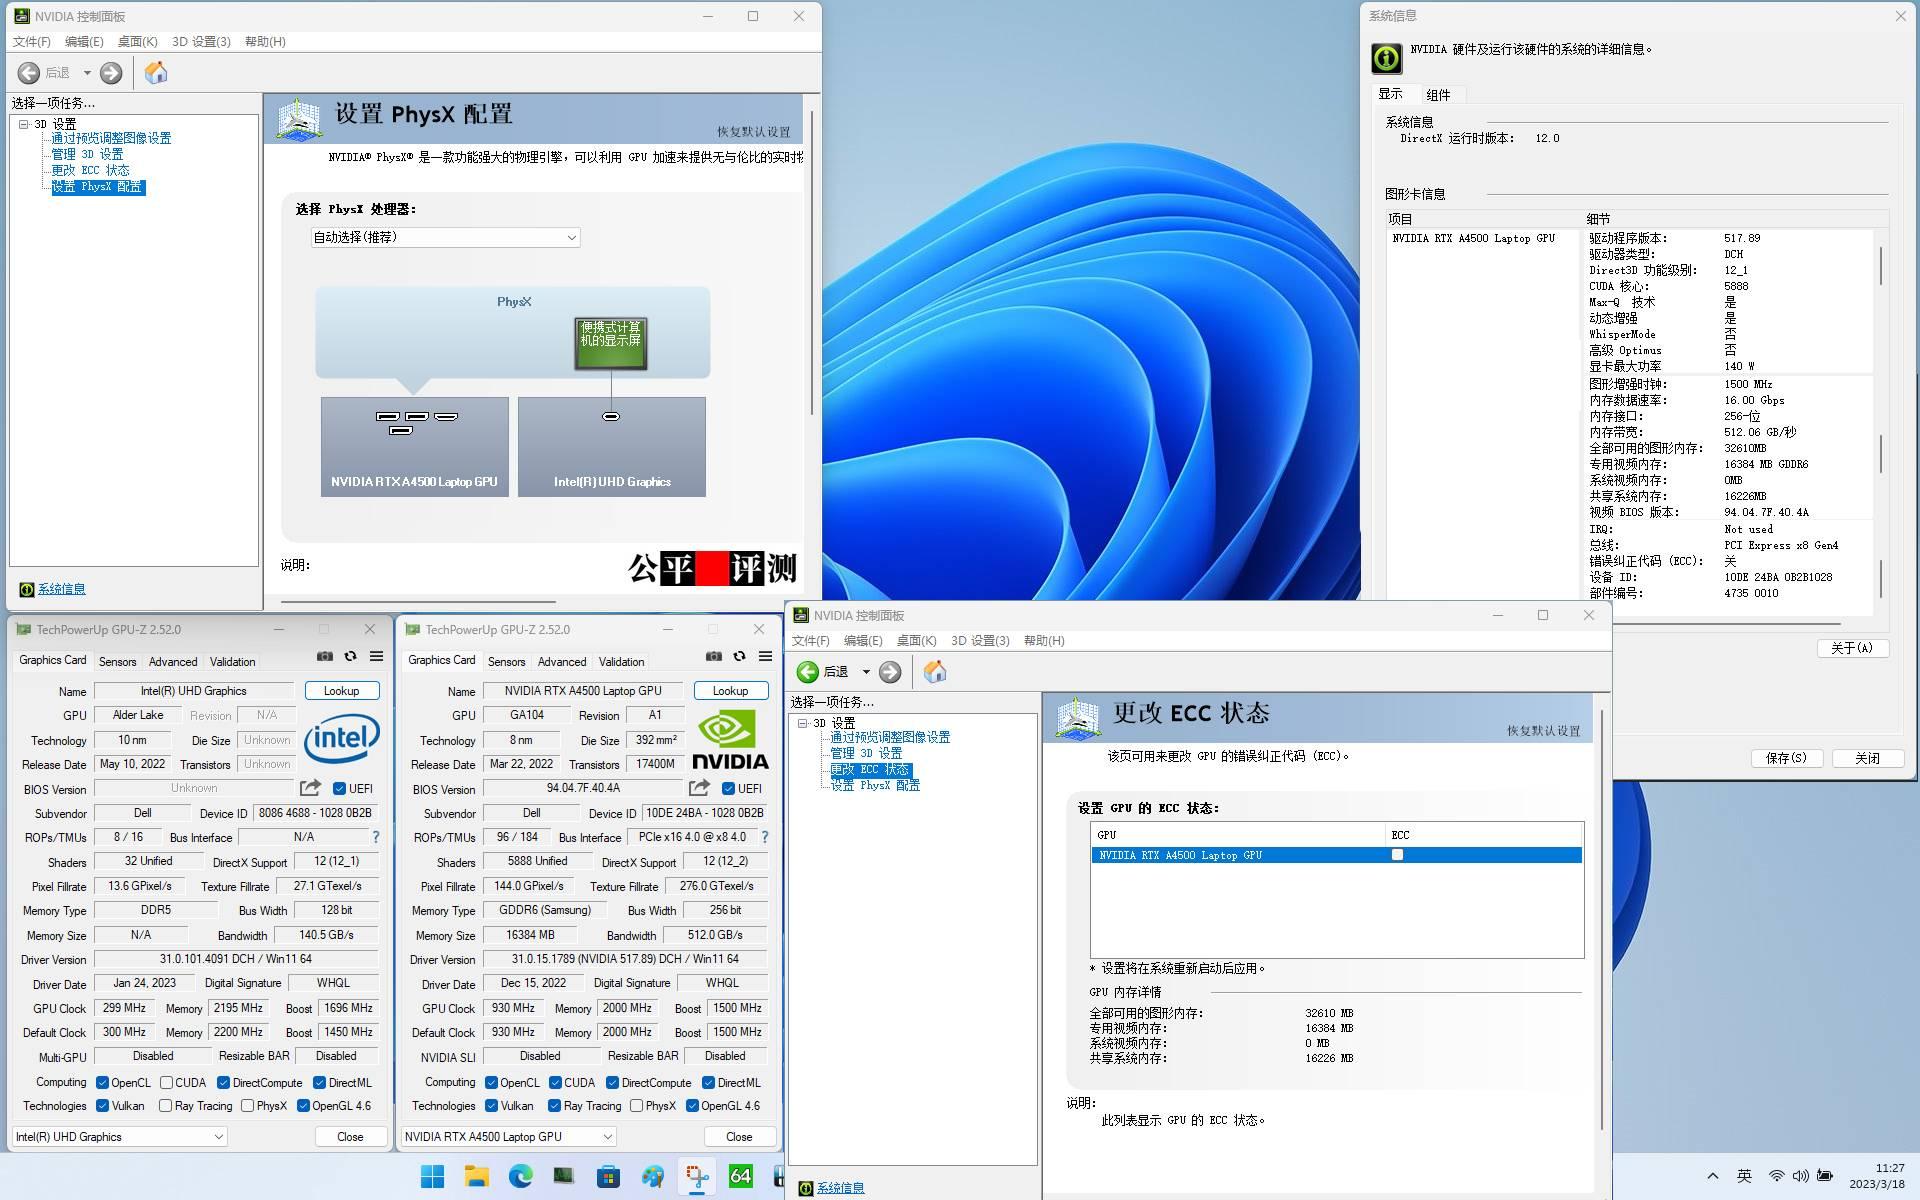Refresh the NVIDIA GPU-Z window
Screen dimensions: 1920x1200
point(739,656)
